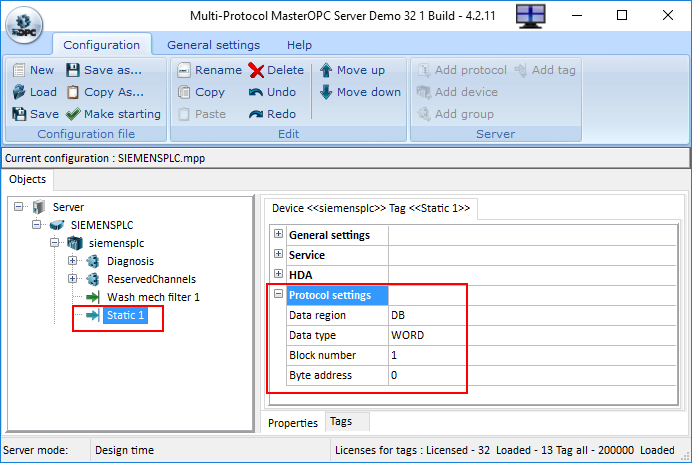Select the Objects tab

[x=28, y=179]
